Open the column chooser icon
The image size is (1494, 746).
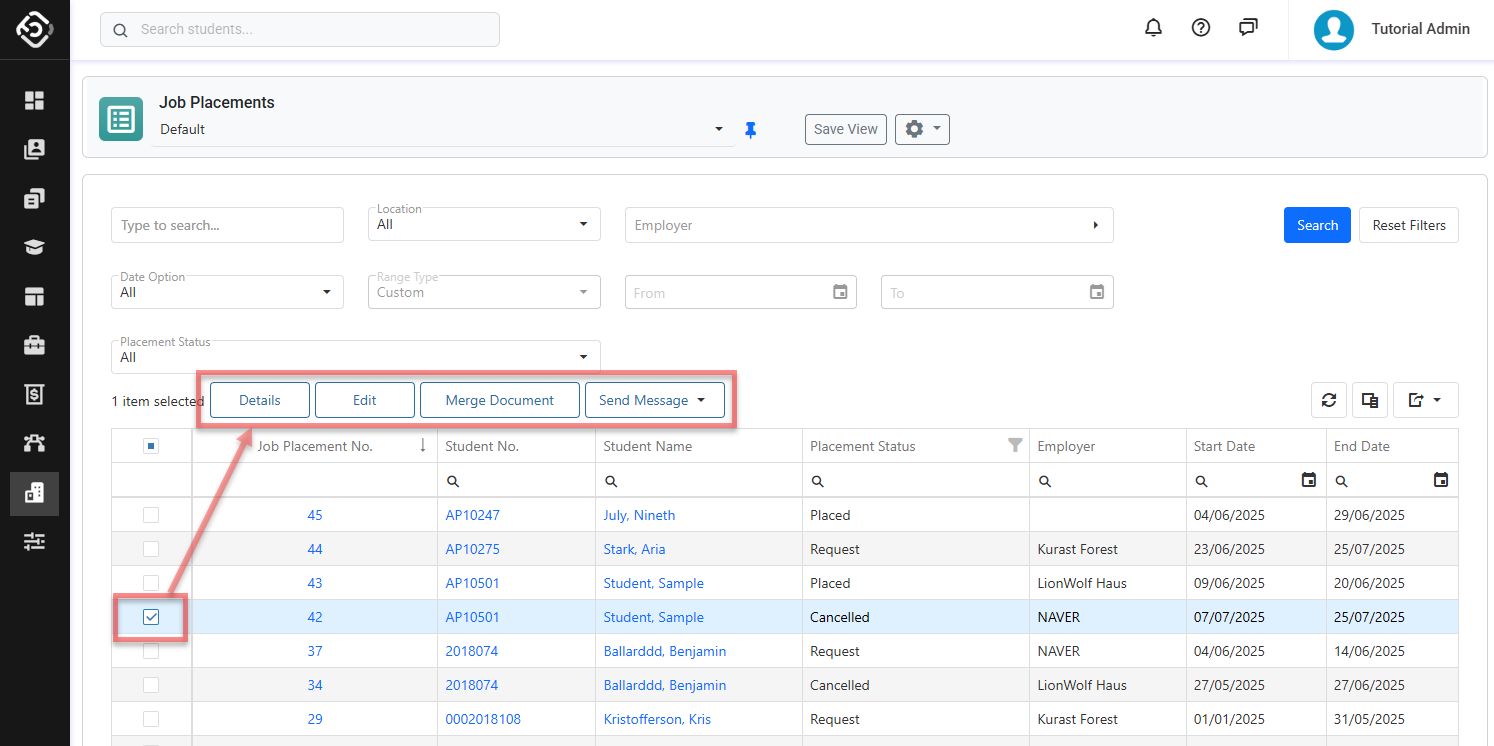click(1370, 400)
